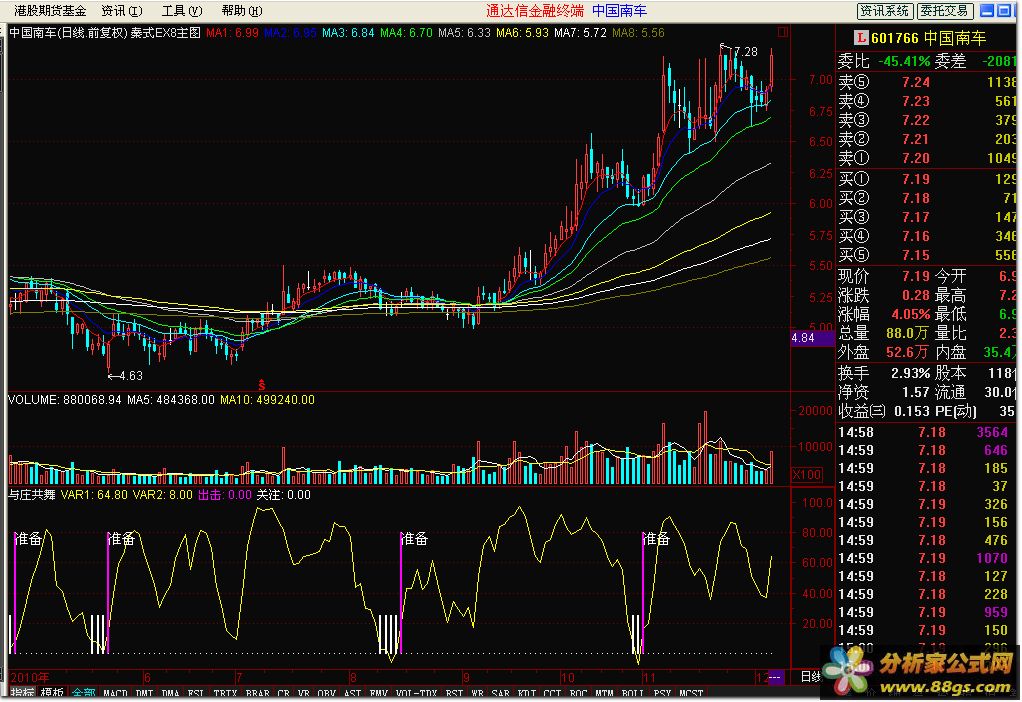This screenshot has width=1022, height=702.
Task: Click the 秦式EX8主图 chart title label
Action: (x=166, y=33)
